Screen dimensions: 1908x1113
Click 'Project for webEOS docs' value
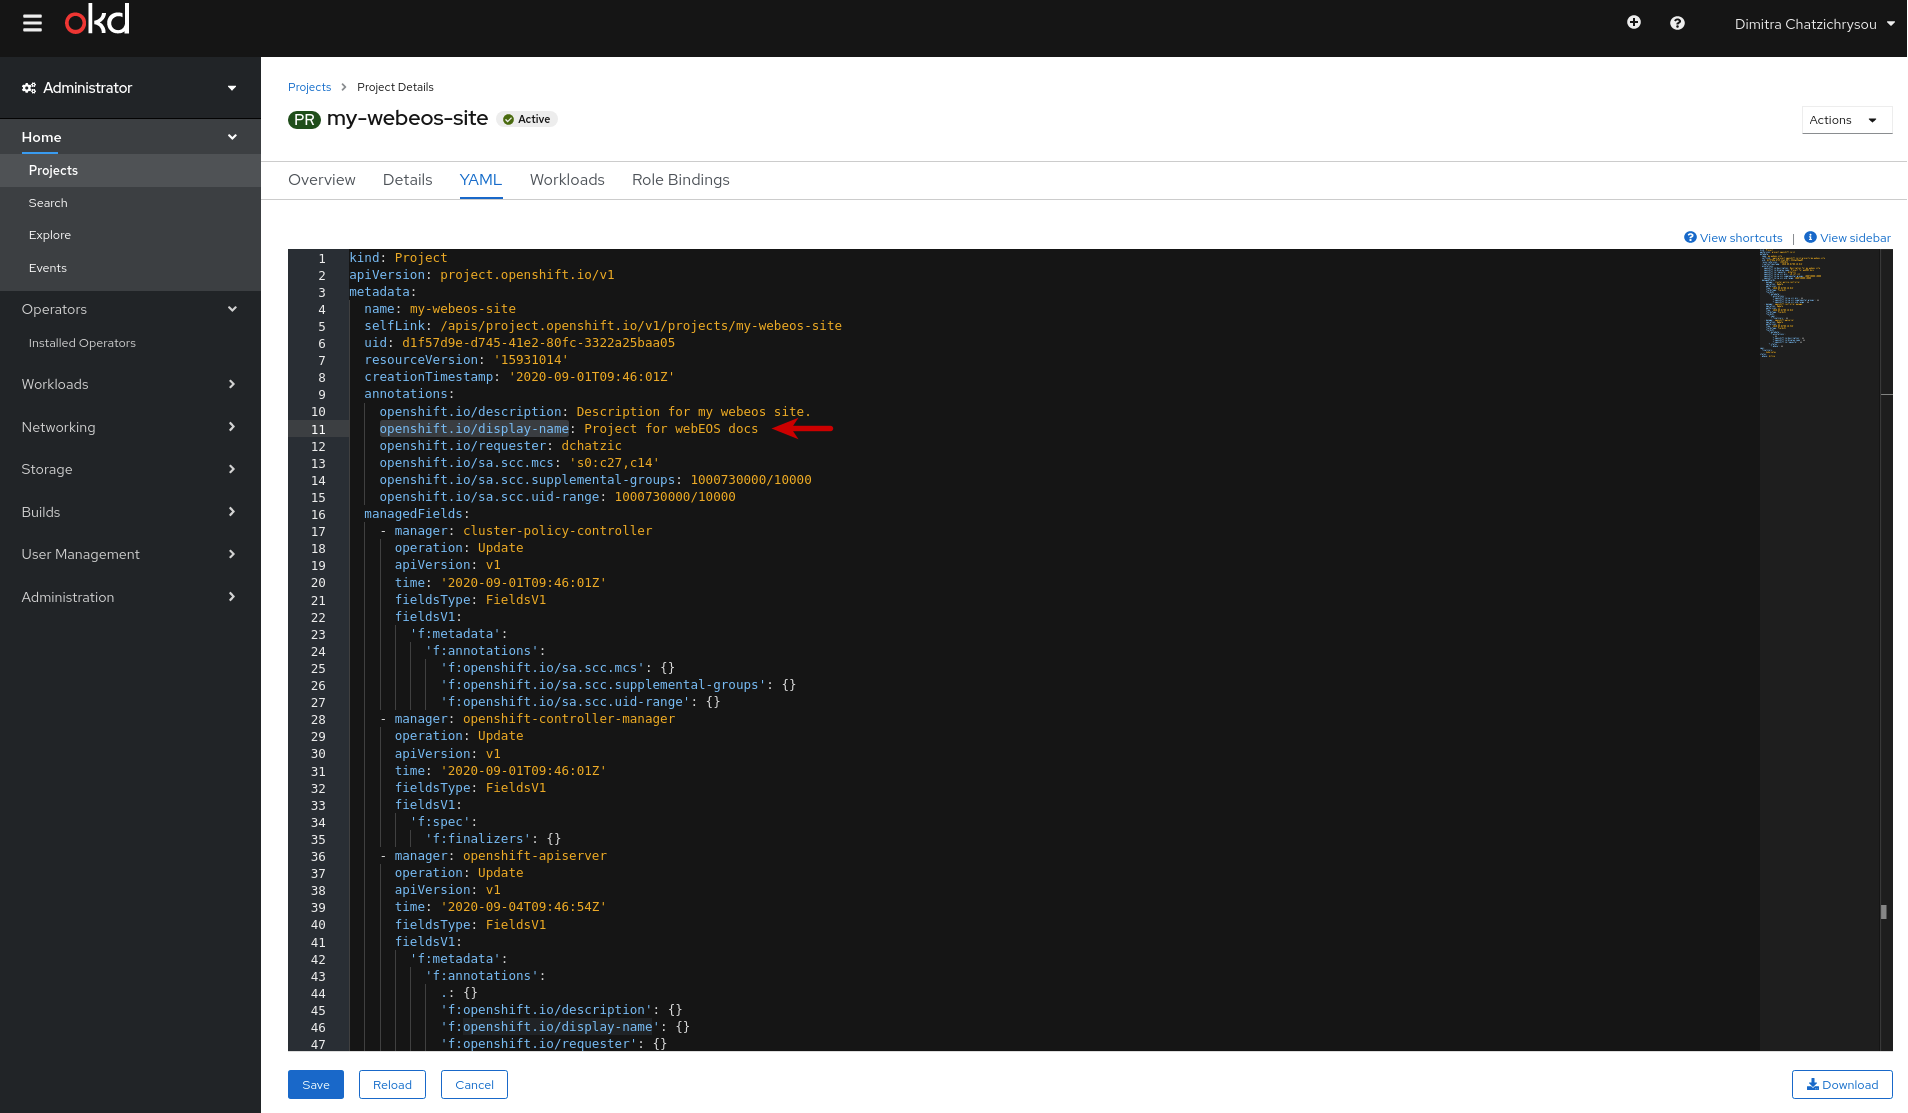point(671,429)
